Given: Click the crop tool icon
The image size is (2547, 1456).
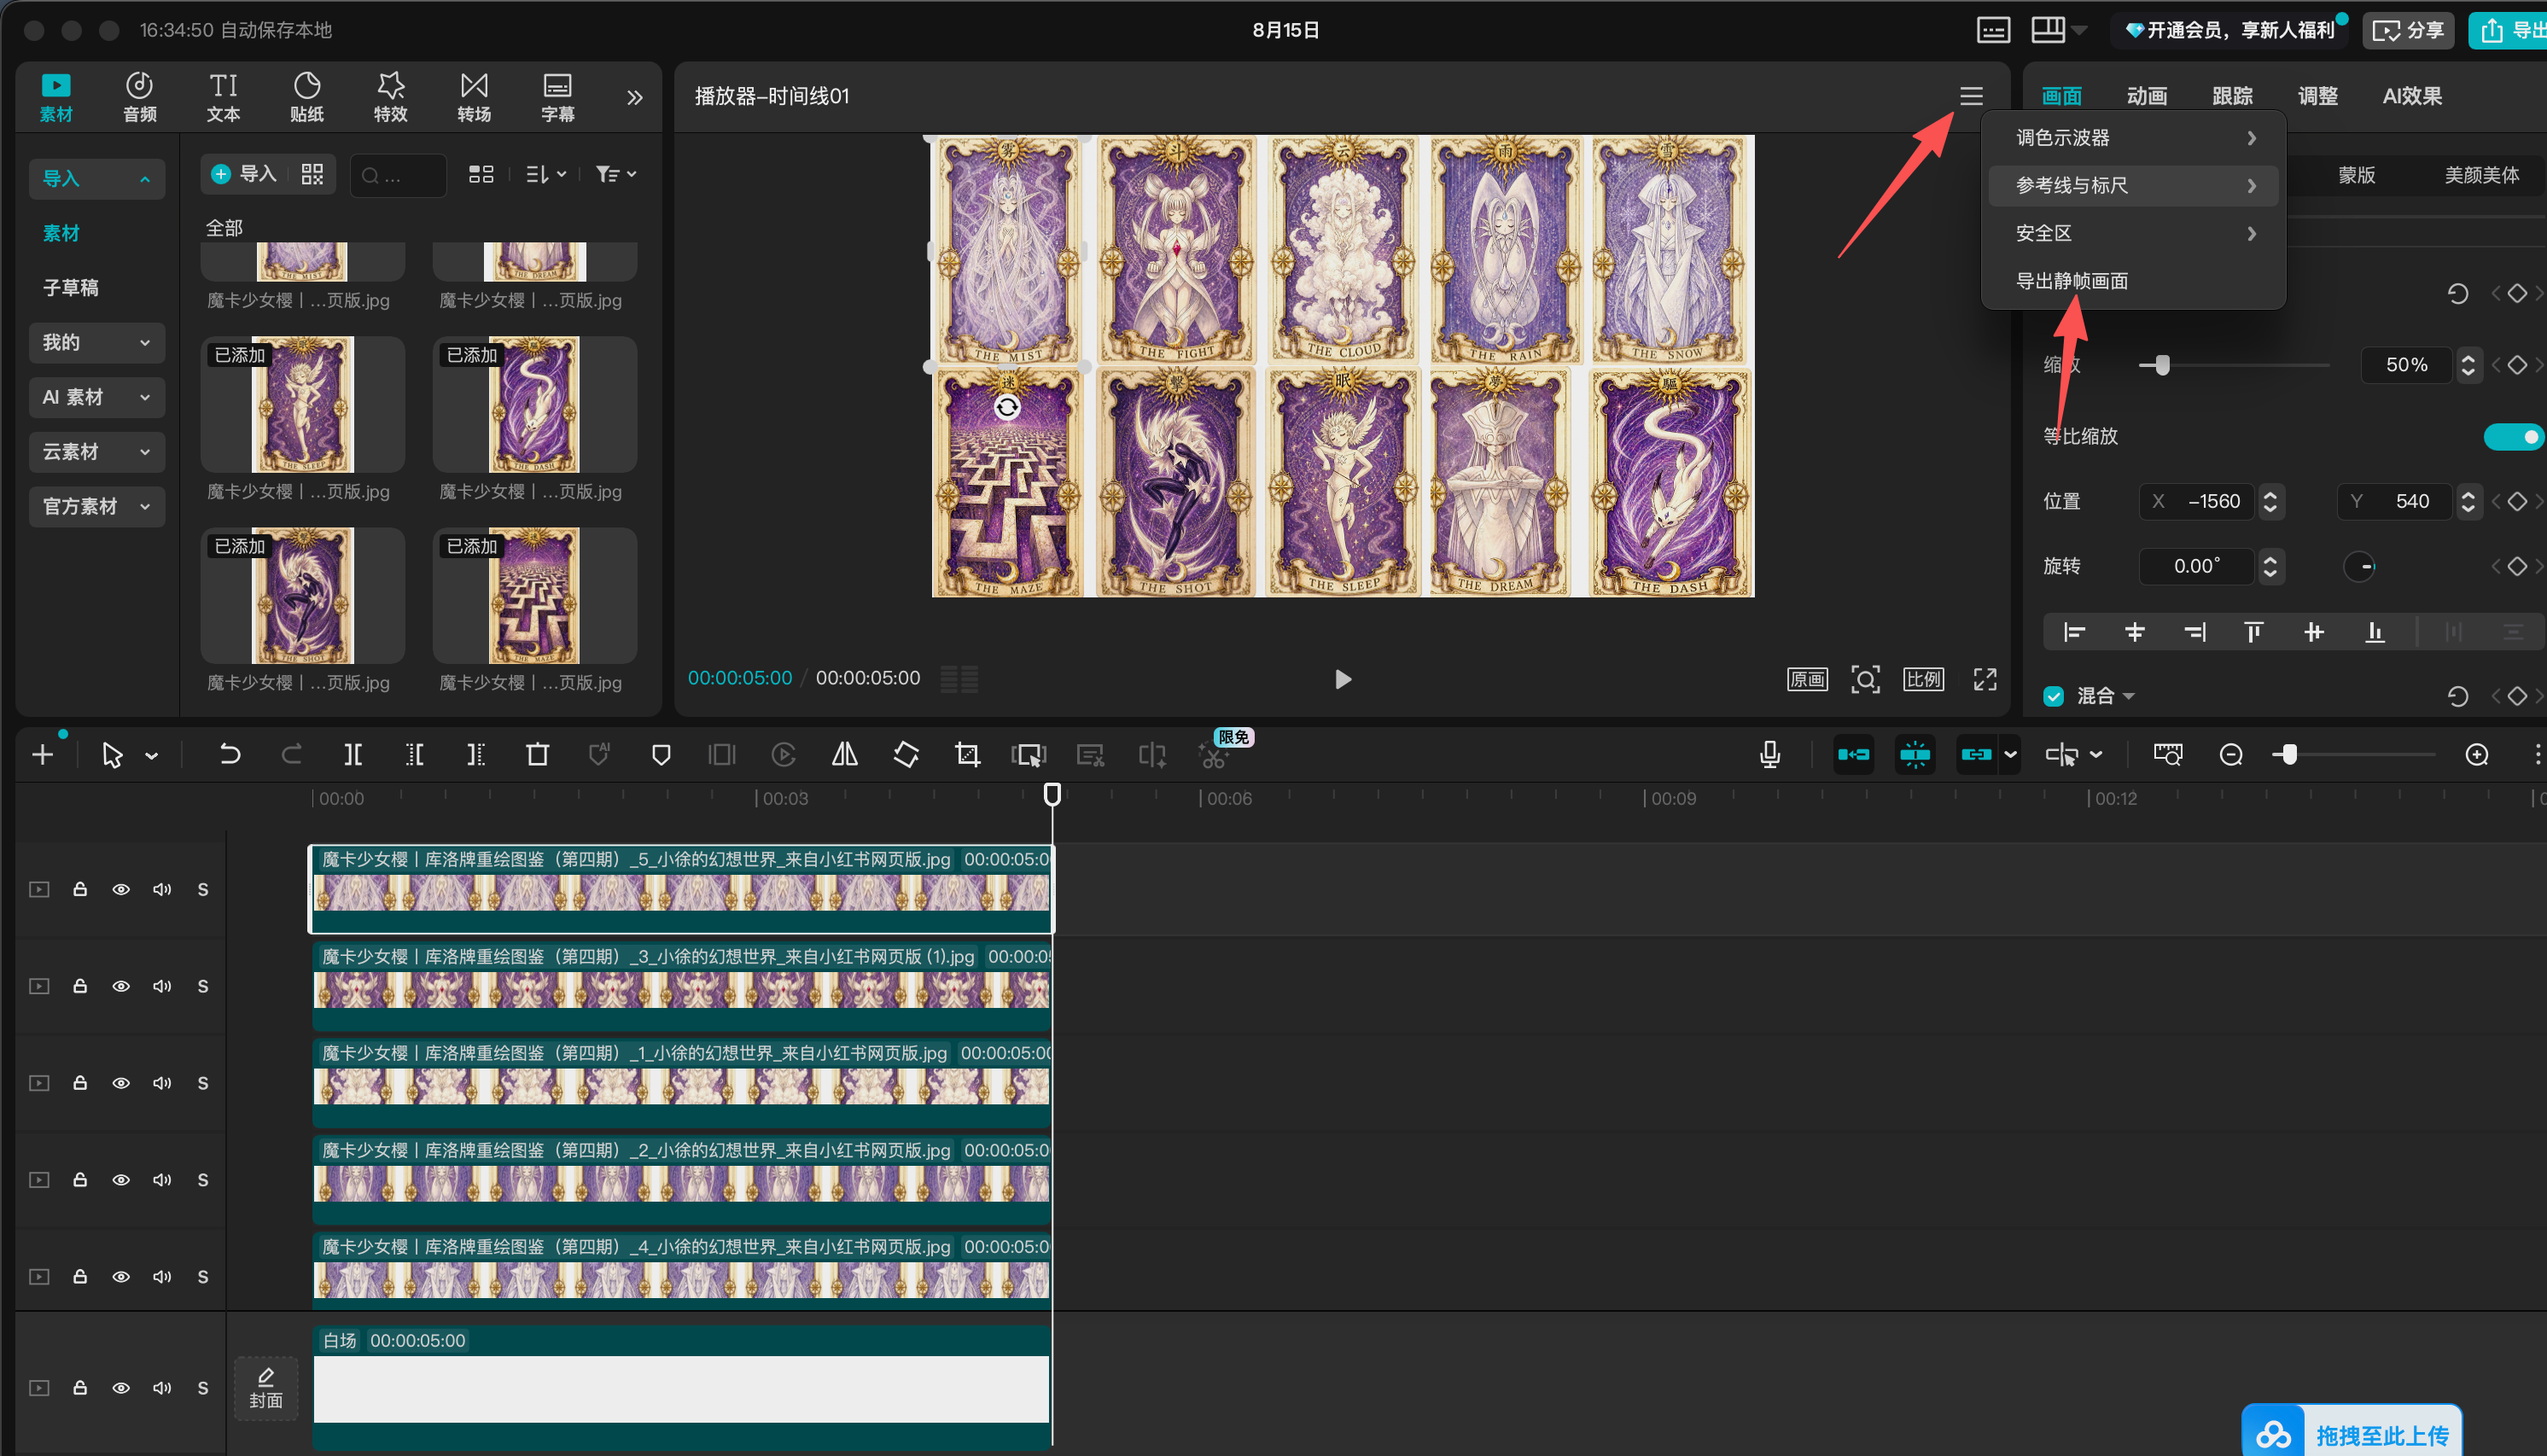Looking at the screenshot, I should tap(967, 754).
